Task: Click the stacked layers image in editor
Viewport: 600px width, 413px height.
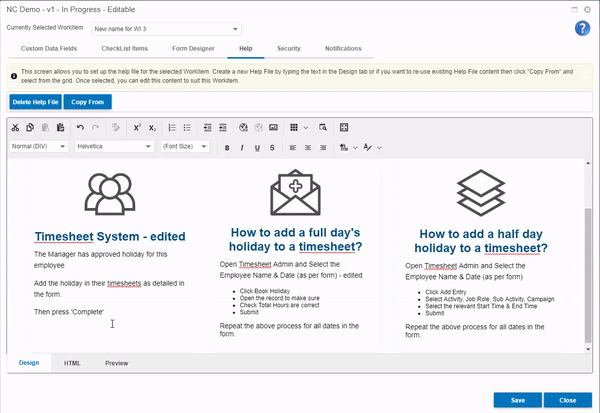Action: point(481,193)
